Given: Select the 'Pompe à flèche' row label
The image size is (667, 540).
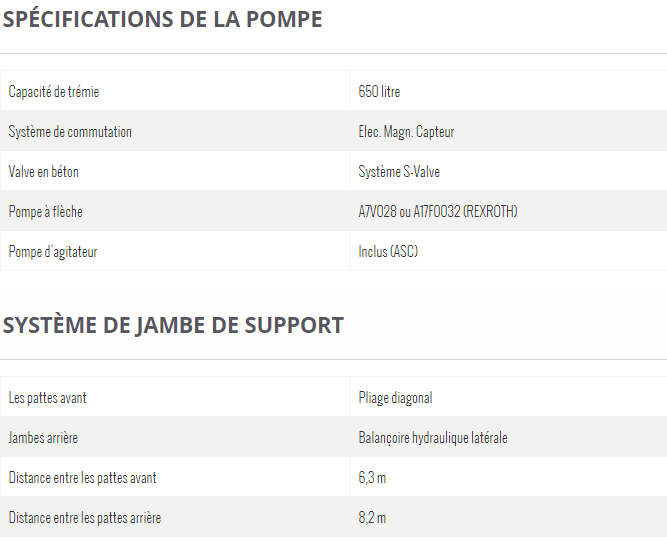Looking at the screenshot, I should [x=46, y=211].
